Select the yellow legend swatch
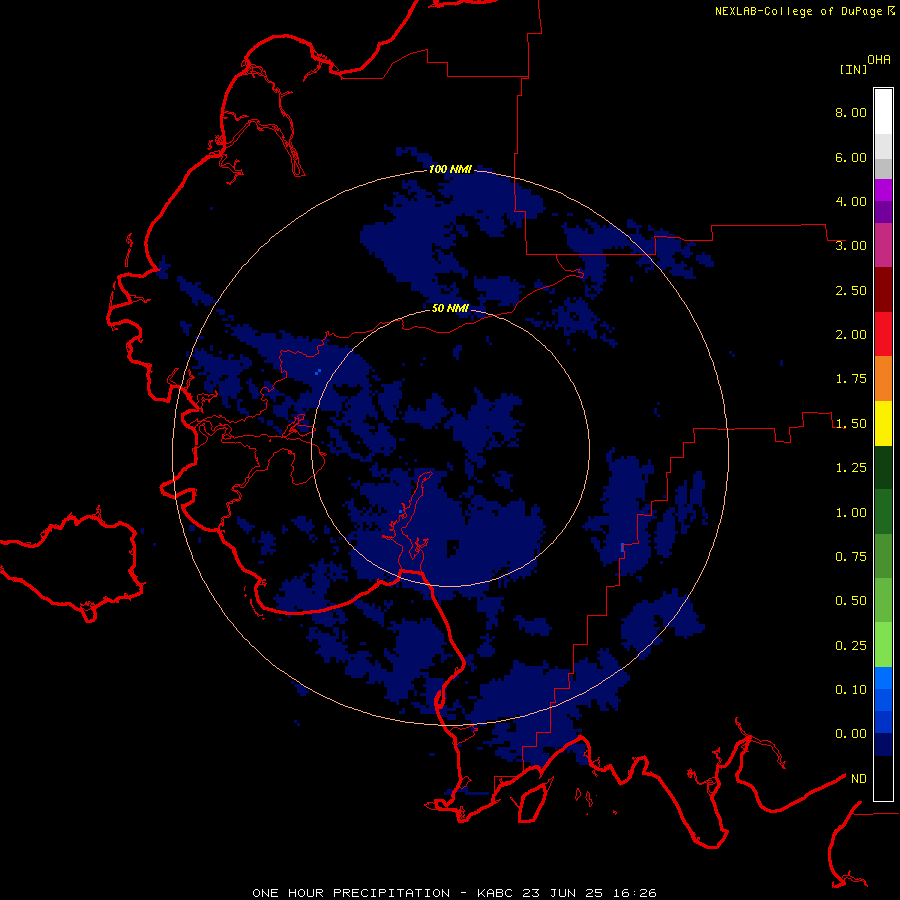Viewport: 900px width, 900px height. point(883,423)
